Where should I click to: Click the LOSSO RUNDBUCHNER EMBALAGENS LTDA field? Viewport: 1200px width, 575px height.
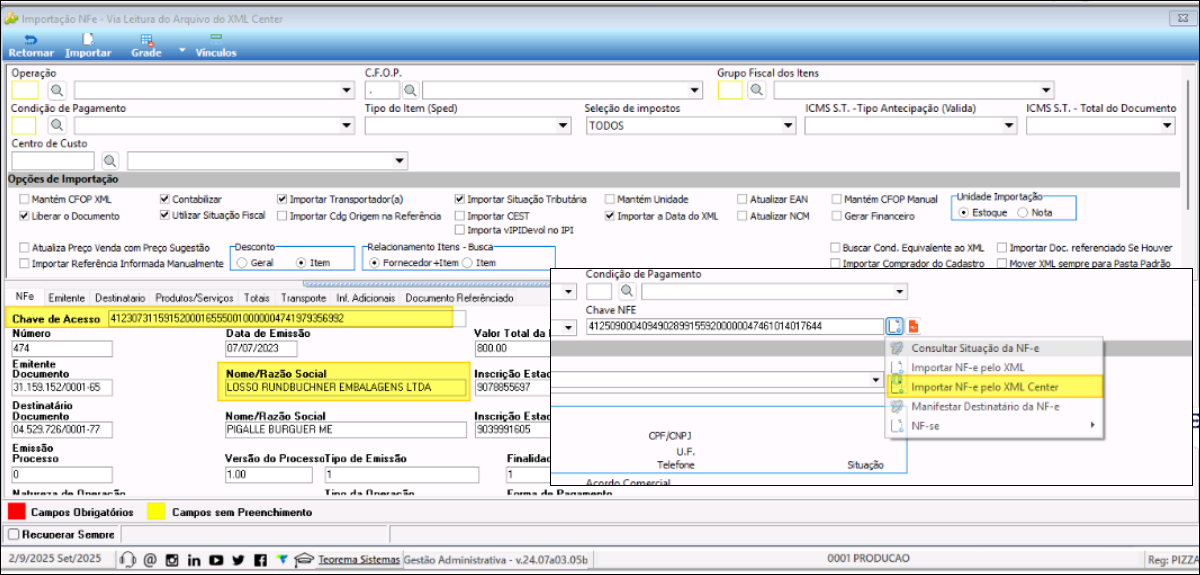tap(346, 387)
